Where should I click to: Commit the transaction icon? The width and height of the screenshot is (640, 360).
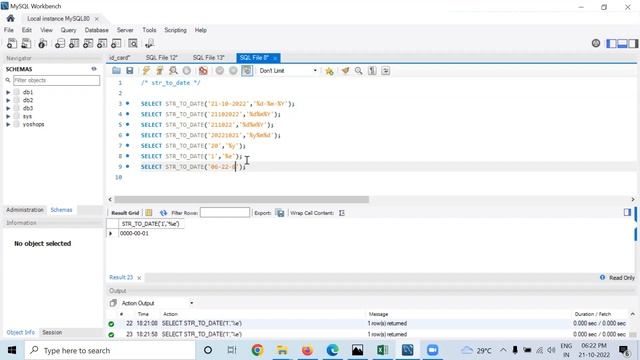[220, 71]
